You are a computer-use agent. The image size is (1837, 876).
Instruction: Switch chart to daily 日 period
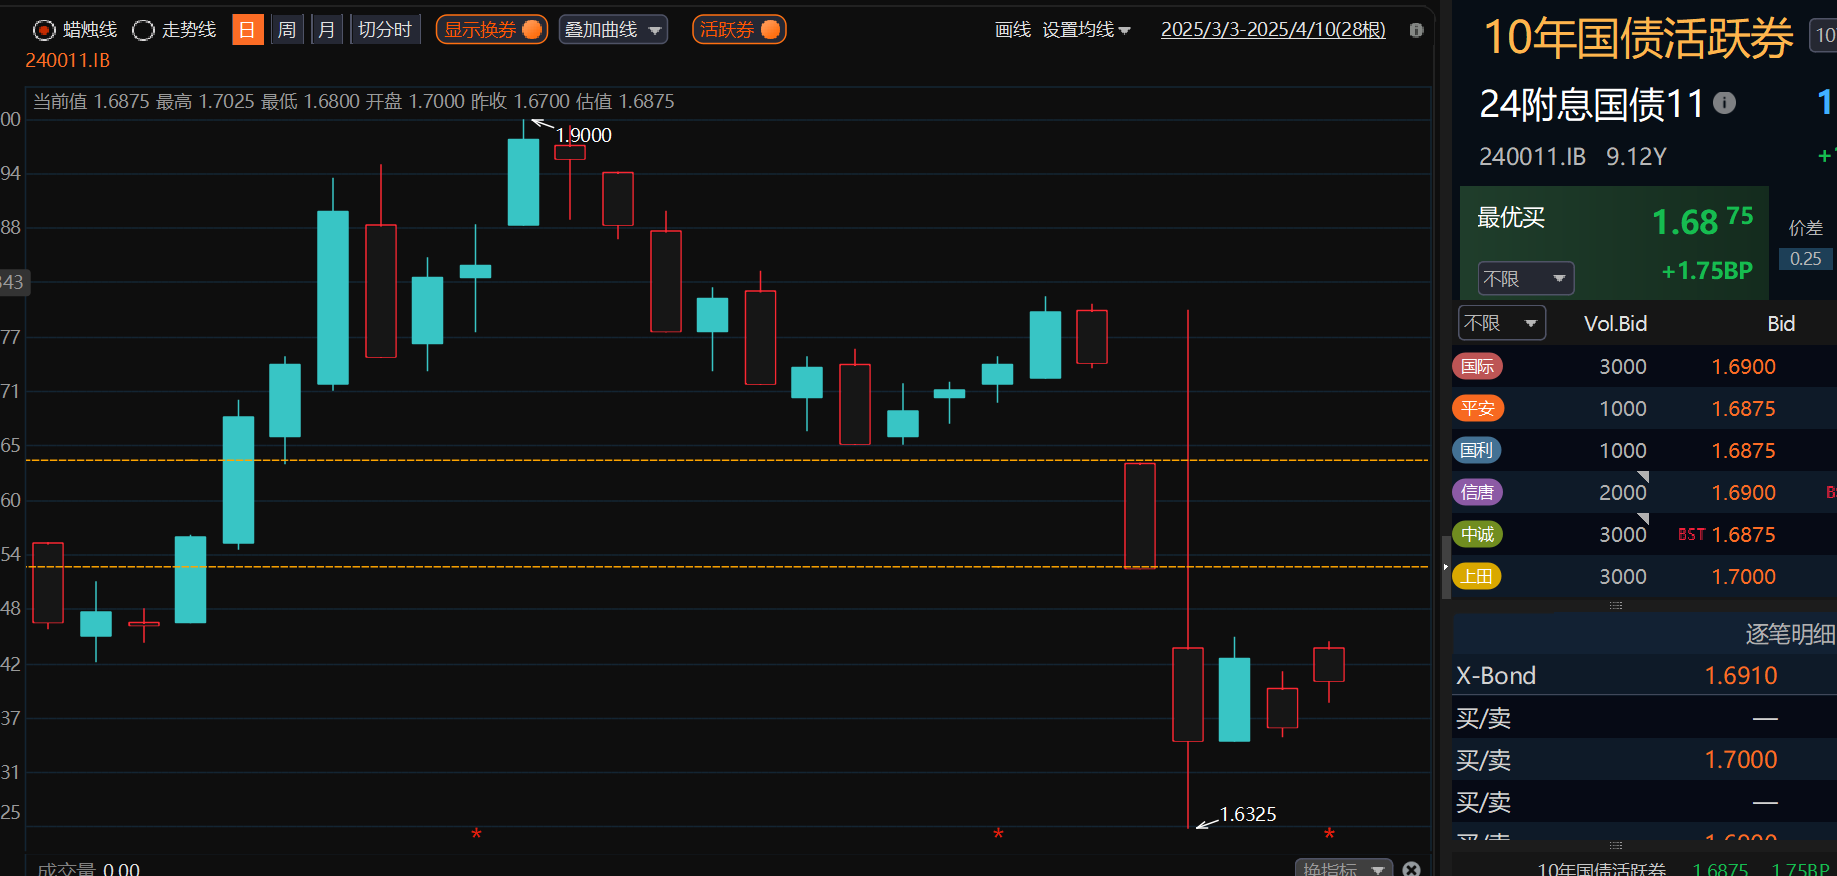(247, 30)
